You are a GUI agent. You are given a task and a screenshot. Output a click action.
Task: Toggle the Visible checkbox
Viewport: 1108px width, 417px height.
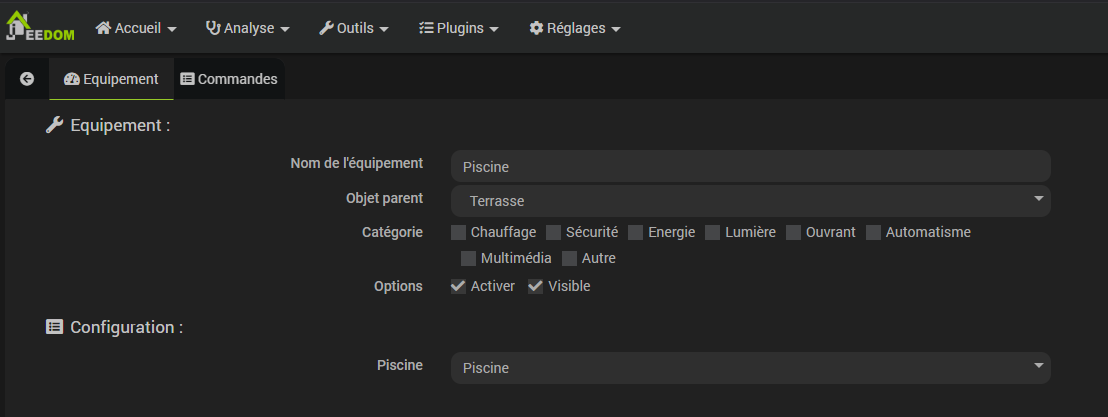click(x=536, y=286)
